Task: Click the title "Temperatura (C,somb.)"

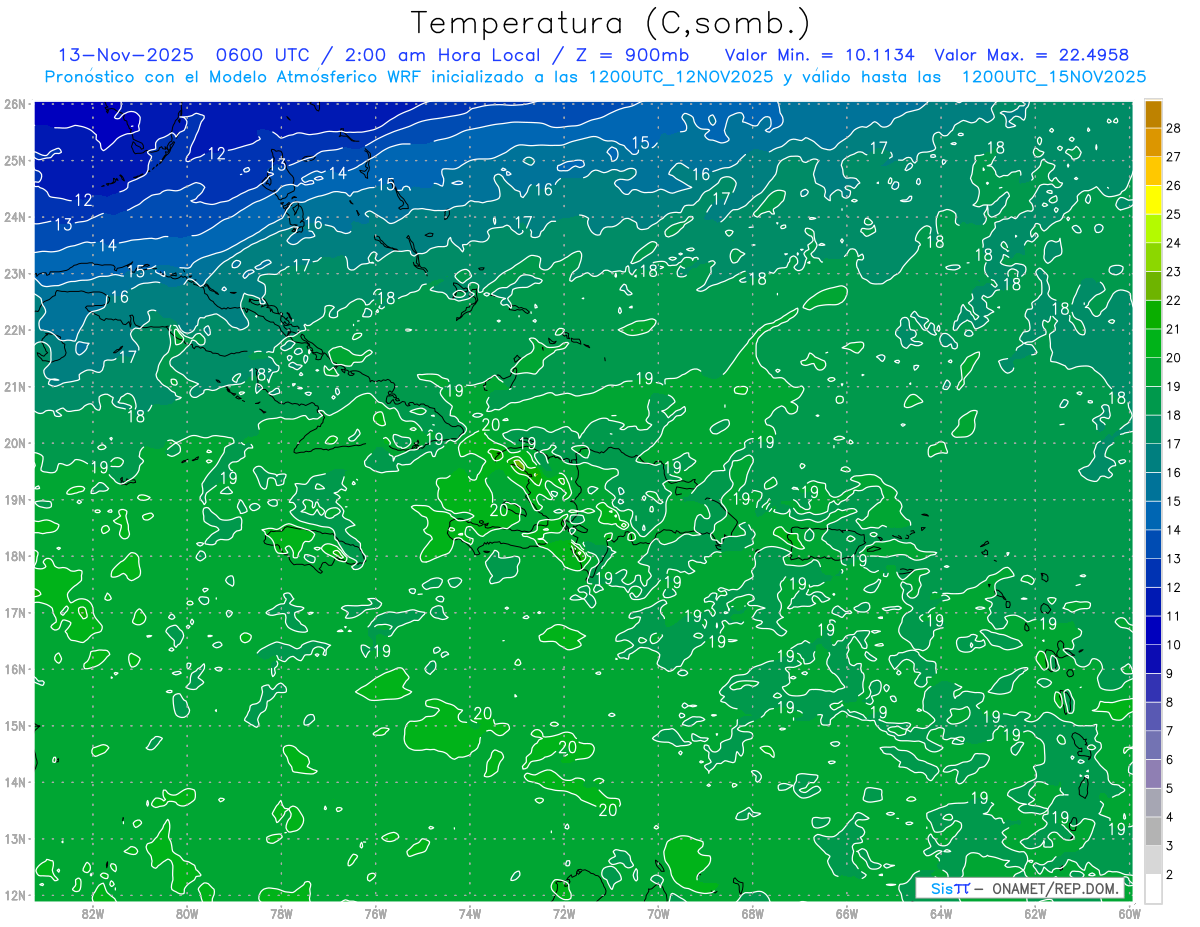Action: (x=610, y=23)
